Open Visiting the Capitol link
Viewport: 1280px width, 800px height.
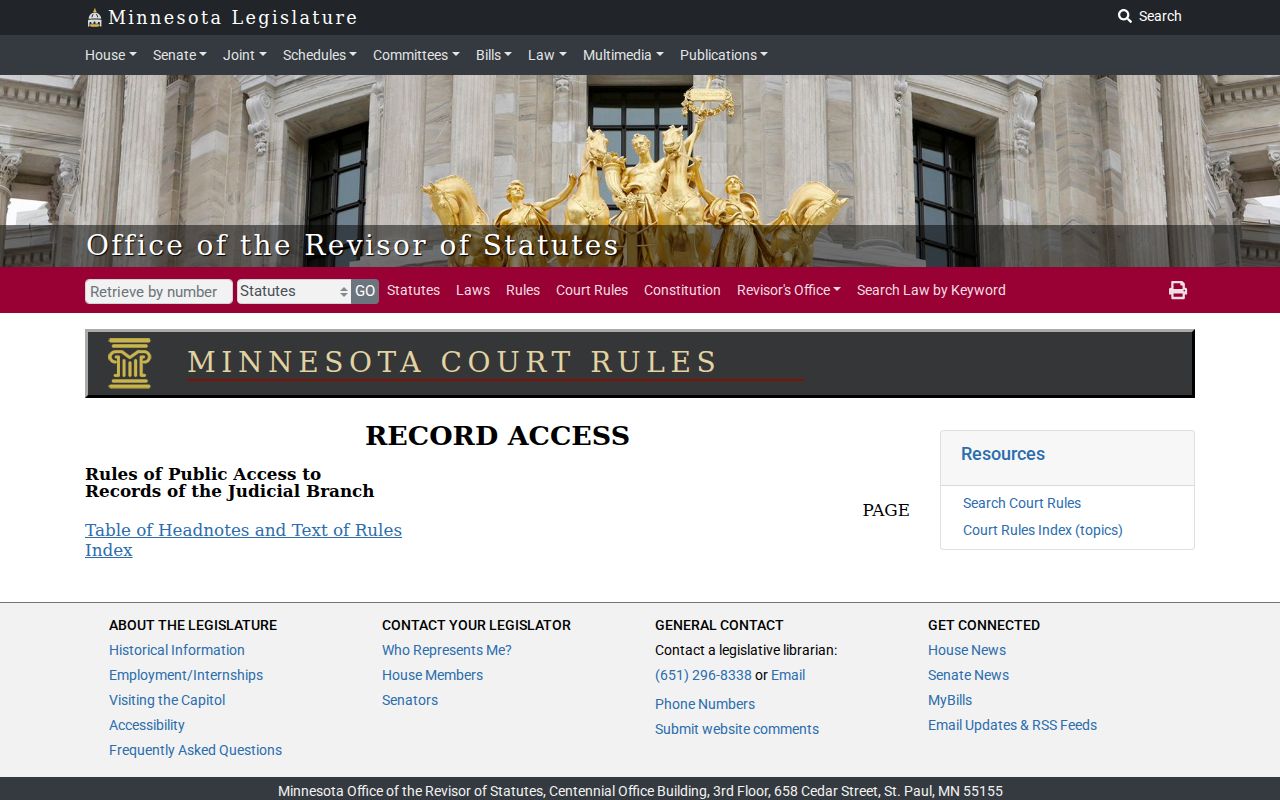coord(167,700)
